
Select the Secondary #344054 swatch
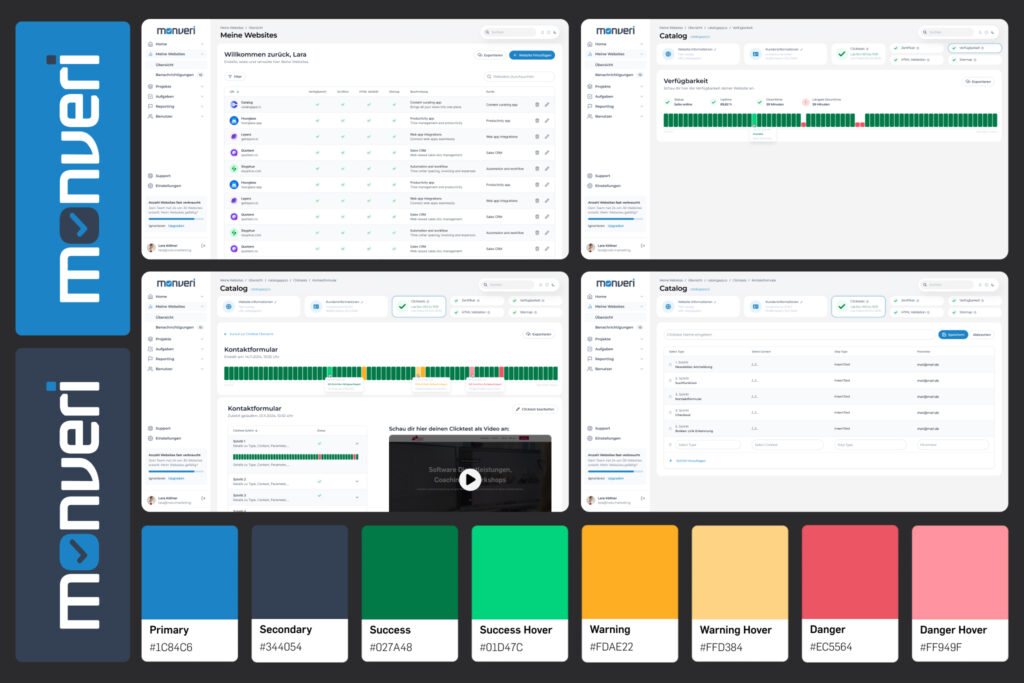(300, 594)
